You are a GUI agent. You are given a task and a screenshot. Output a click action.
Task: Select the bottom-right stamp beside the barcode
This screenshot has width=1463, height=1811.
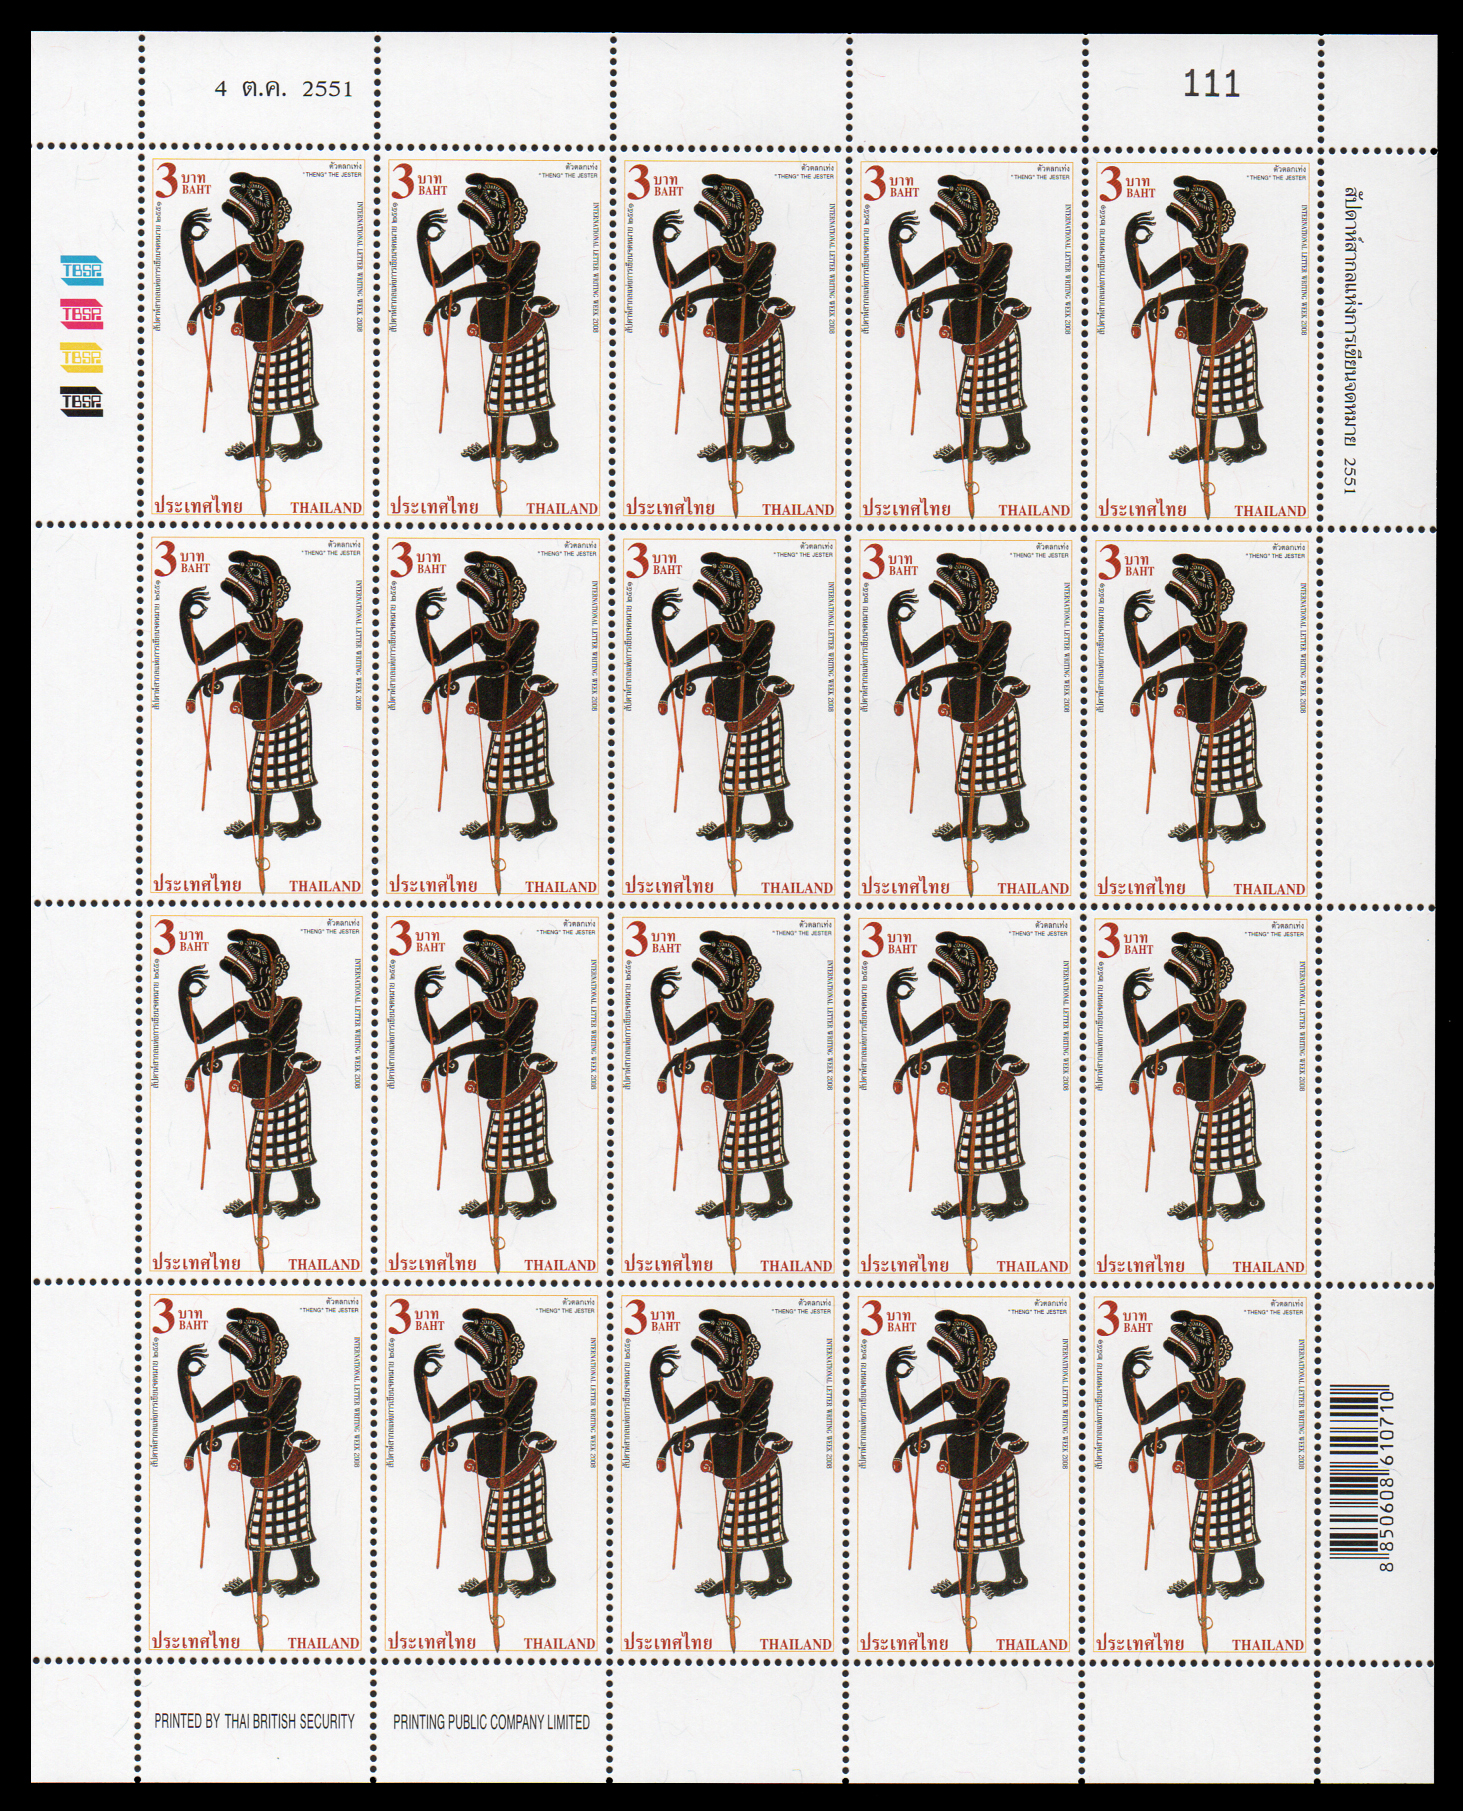[1199, 1474]
